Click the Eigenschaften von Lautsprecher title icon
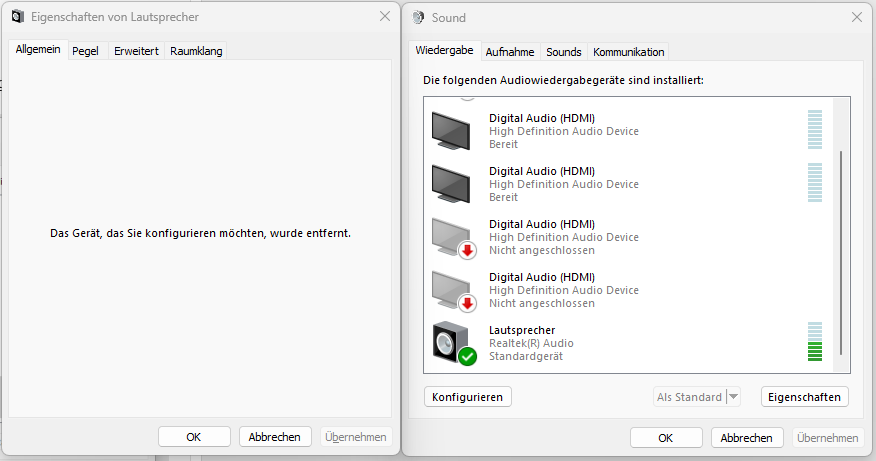This screenshot has height=461, width=876. pos(18,17)
